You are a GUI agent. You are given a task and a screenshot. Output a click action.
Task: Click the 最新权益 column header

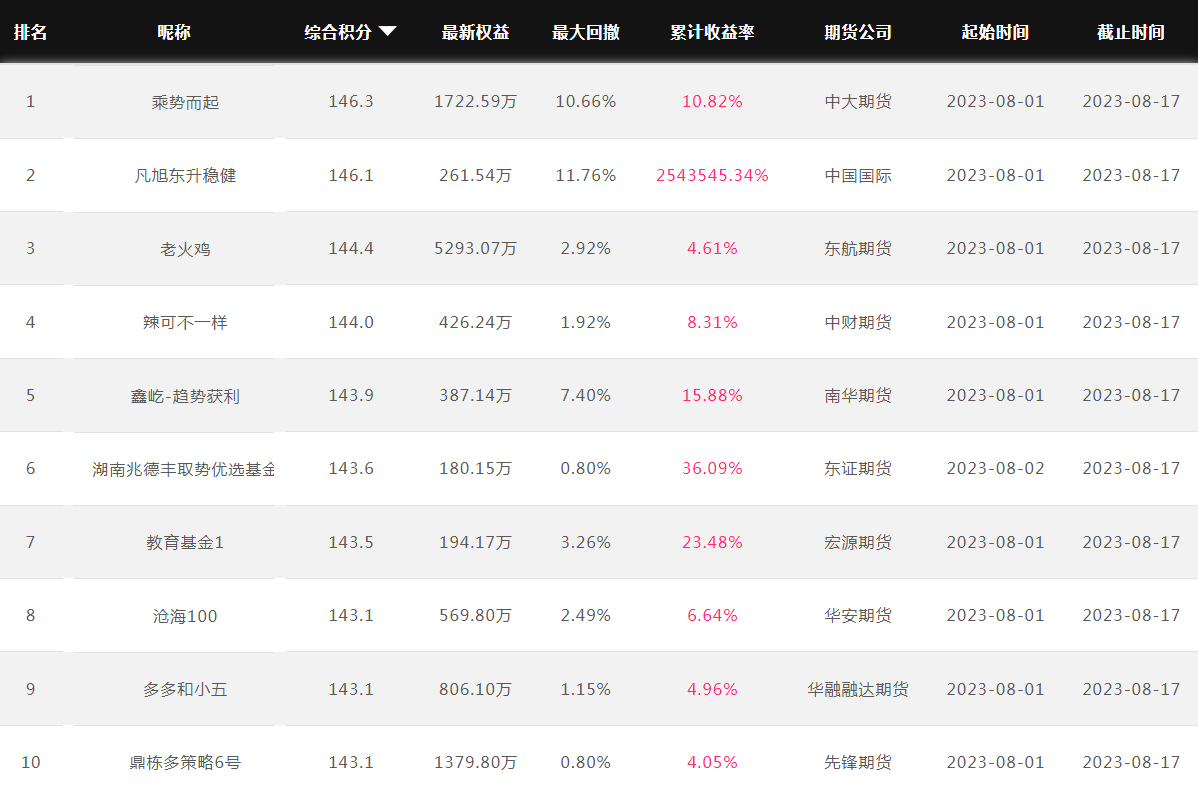click(x=475, y=32)
